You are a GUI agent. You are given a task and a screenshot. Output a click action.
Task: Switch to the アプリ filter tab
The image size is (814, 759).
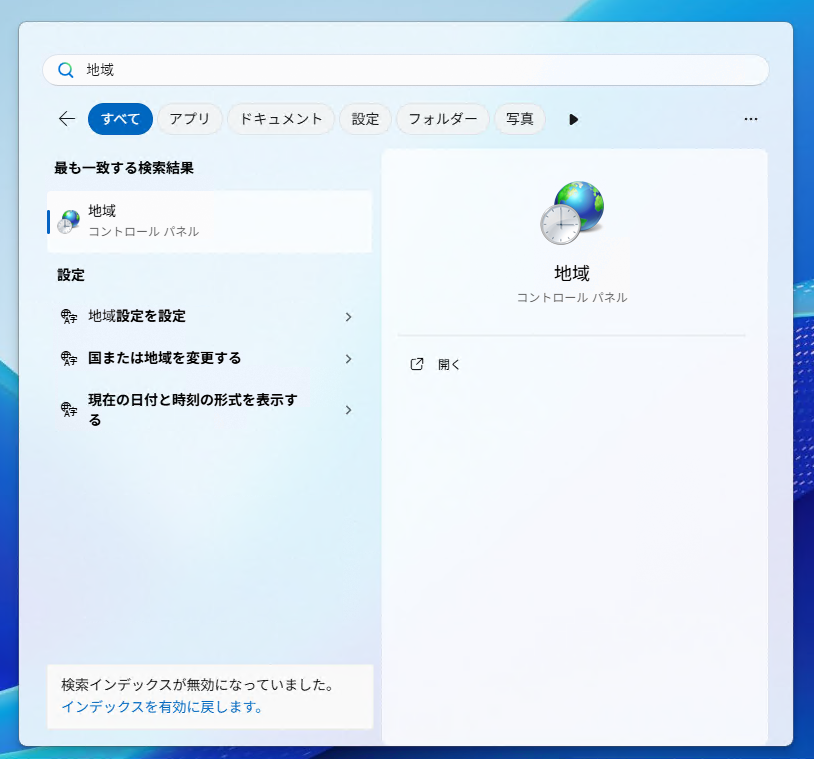[189, 118]
